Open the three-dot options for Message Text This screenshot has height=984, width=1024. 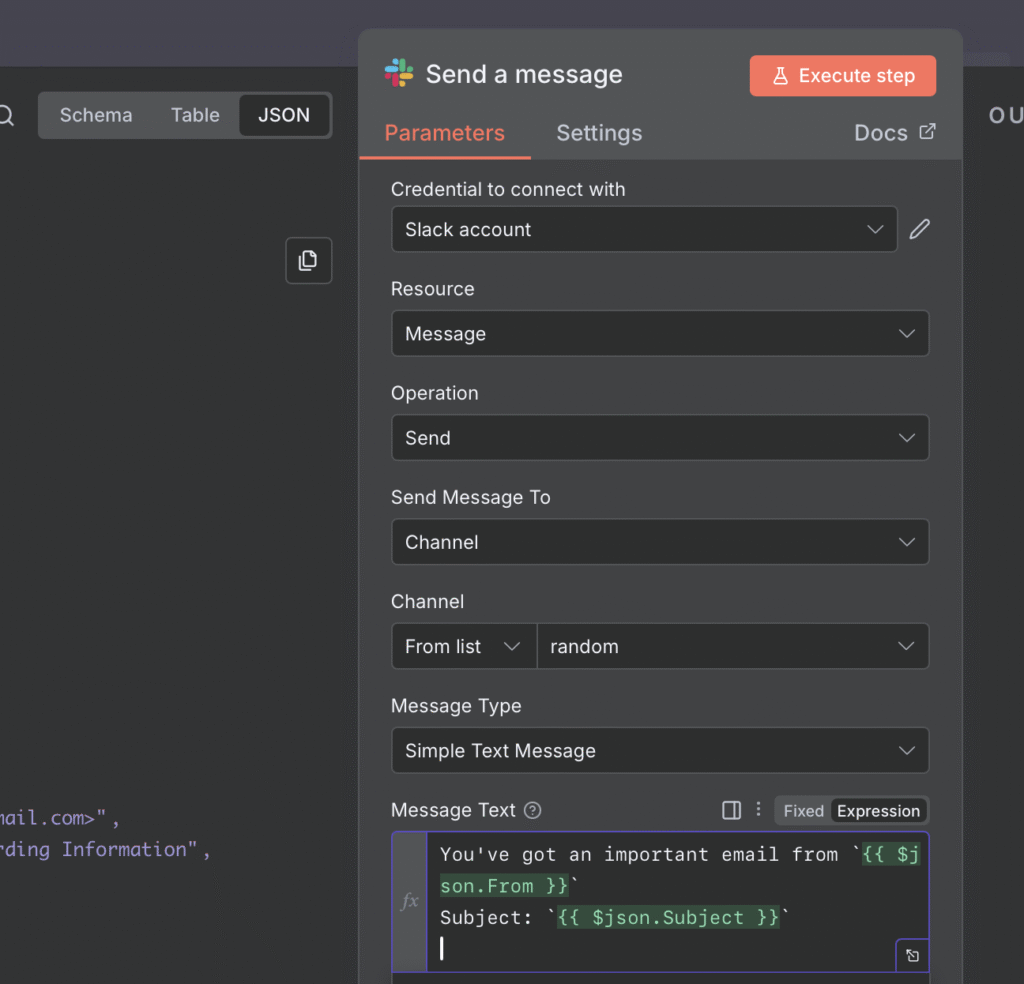pos(758,810)
